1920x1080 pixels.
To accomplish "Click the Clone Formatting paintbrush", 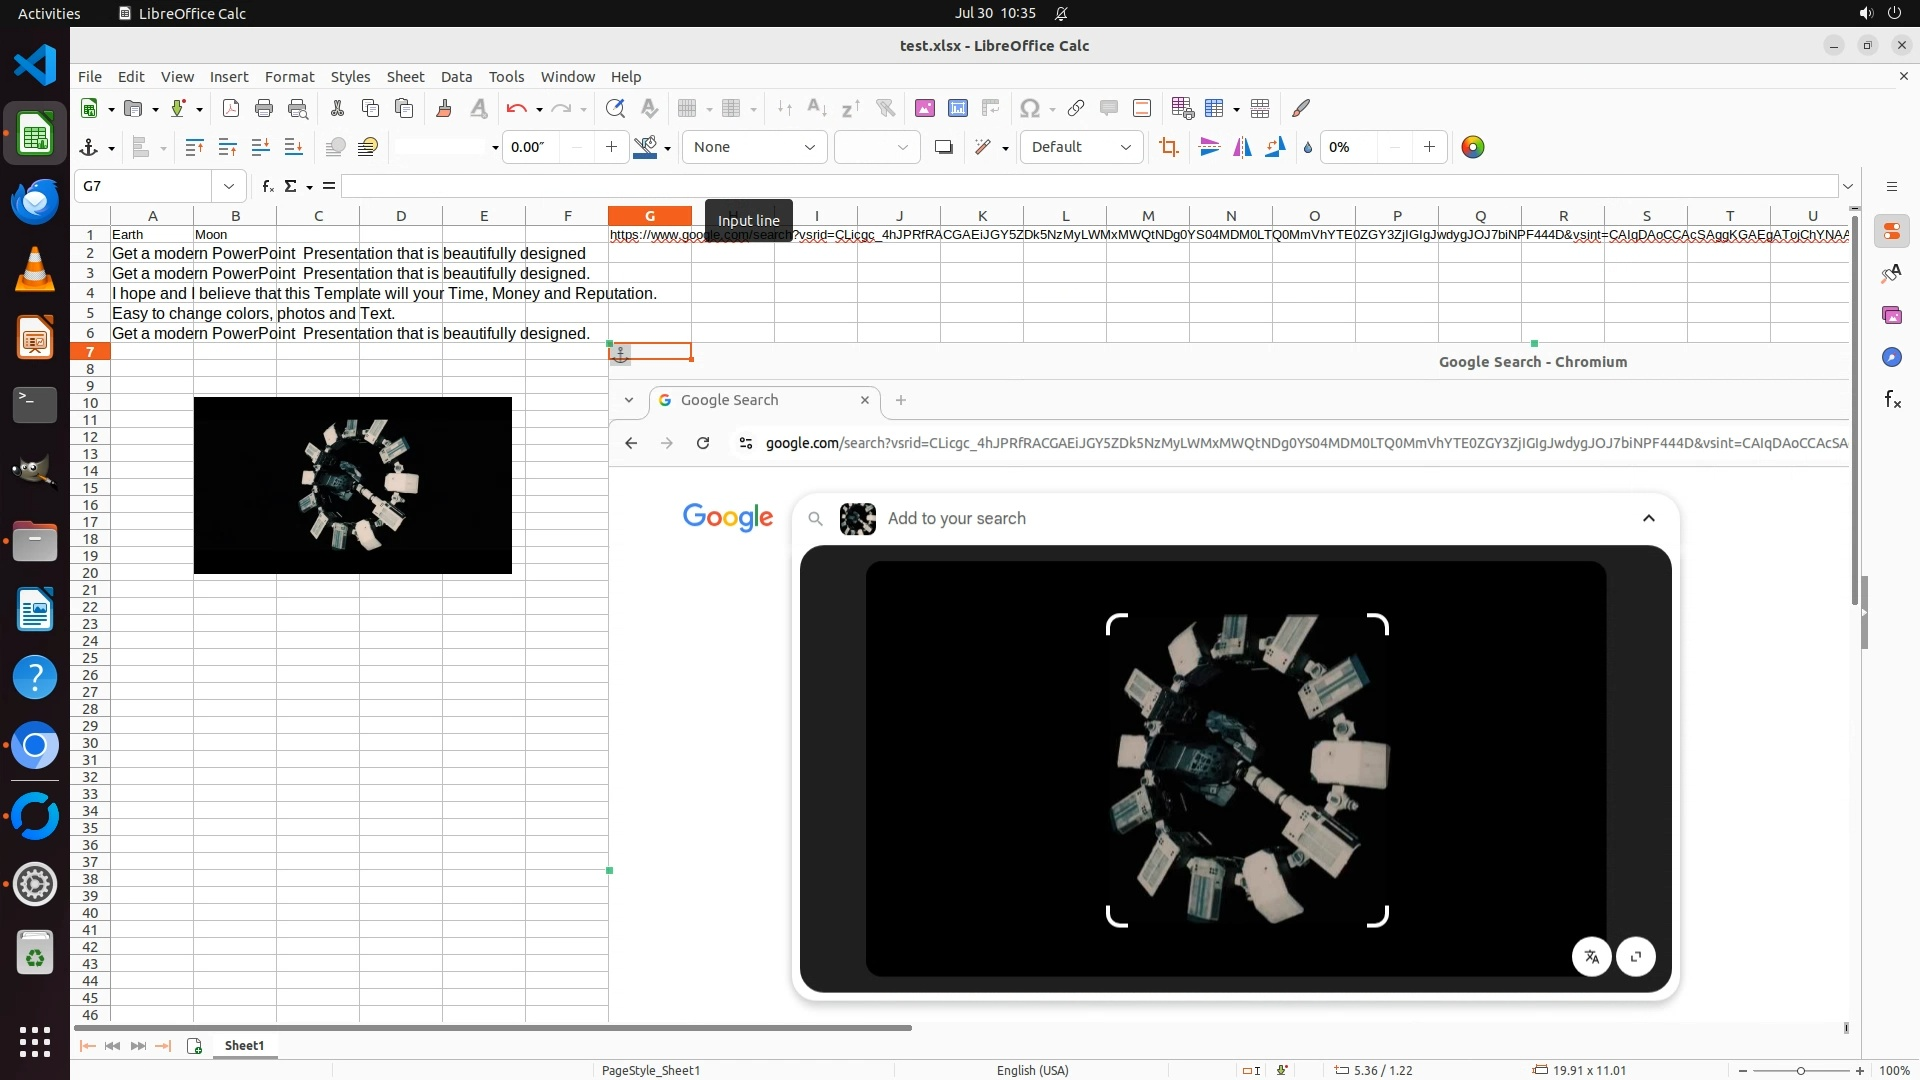I will (444, 109).
